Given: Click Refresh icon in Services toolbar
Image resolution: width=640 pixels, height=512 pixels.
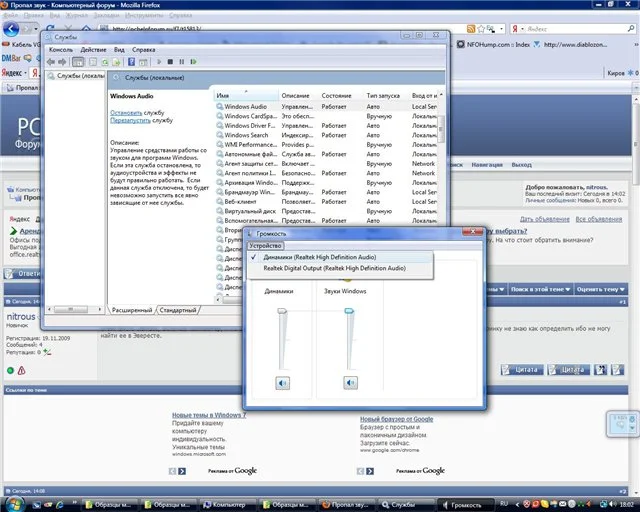Looking at the screenshot, I should point(105,62).
